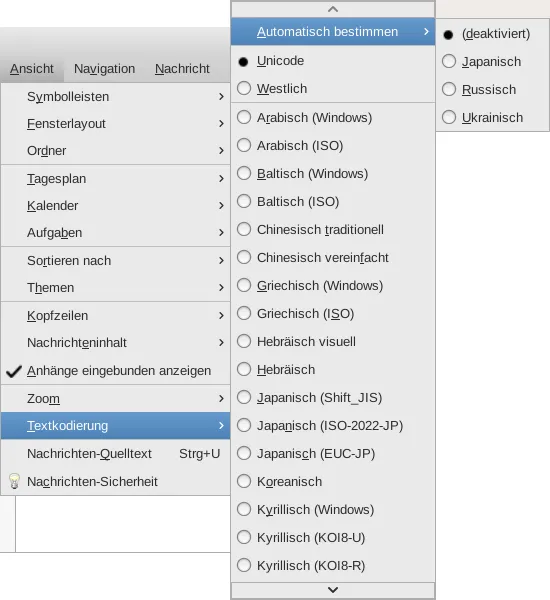The width and height of the screenshot is (550, 600).
Task: Click Nachrichten-Quelltext menu entry
Action: (115, 454)
